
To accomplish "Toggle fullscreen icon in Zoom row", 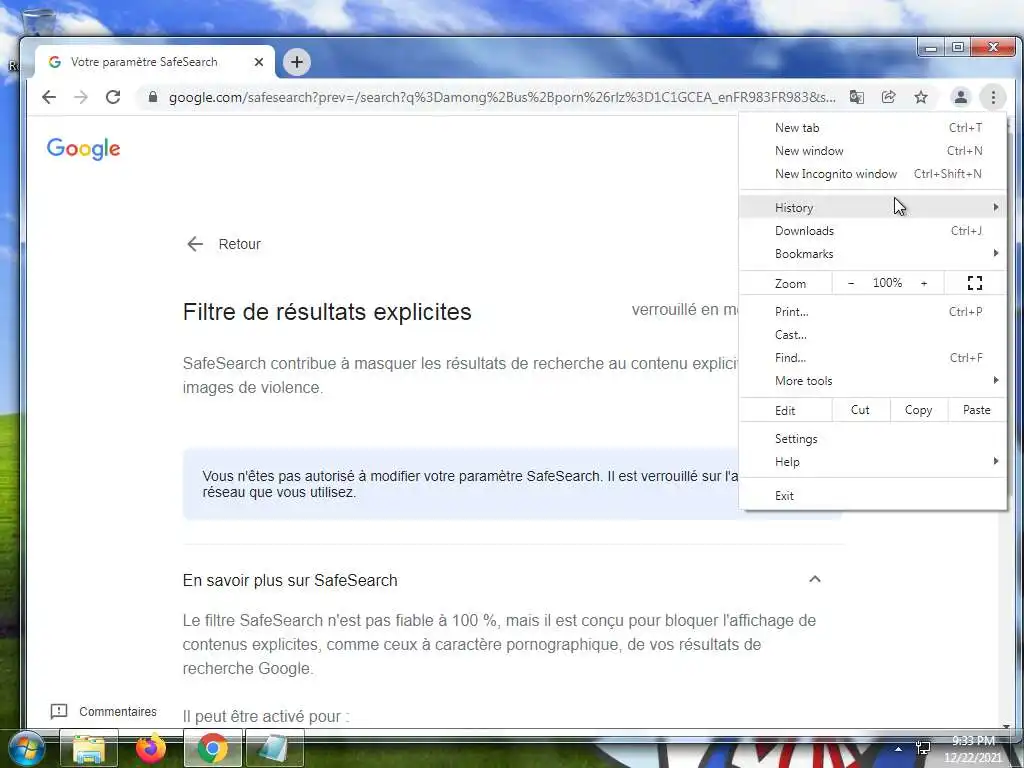I will pyautogui.click(x=975, y=283).
